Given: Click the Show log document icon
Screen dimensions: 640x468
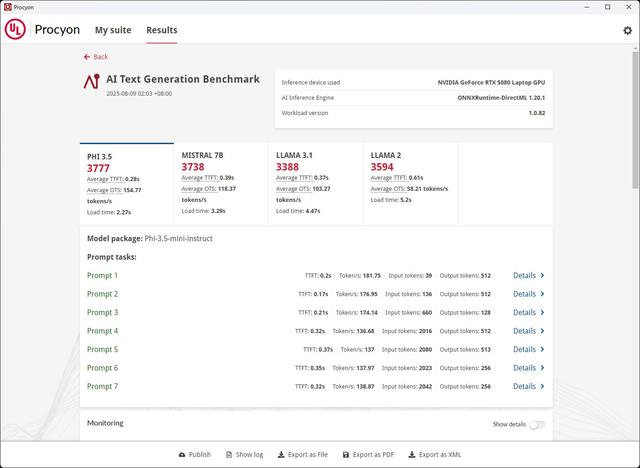Looking at the screenshot, I should pyautogui.click(x=229, y=455).
